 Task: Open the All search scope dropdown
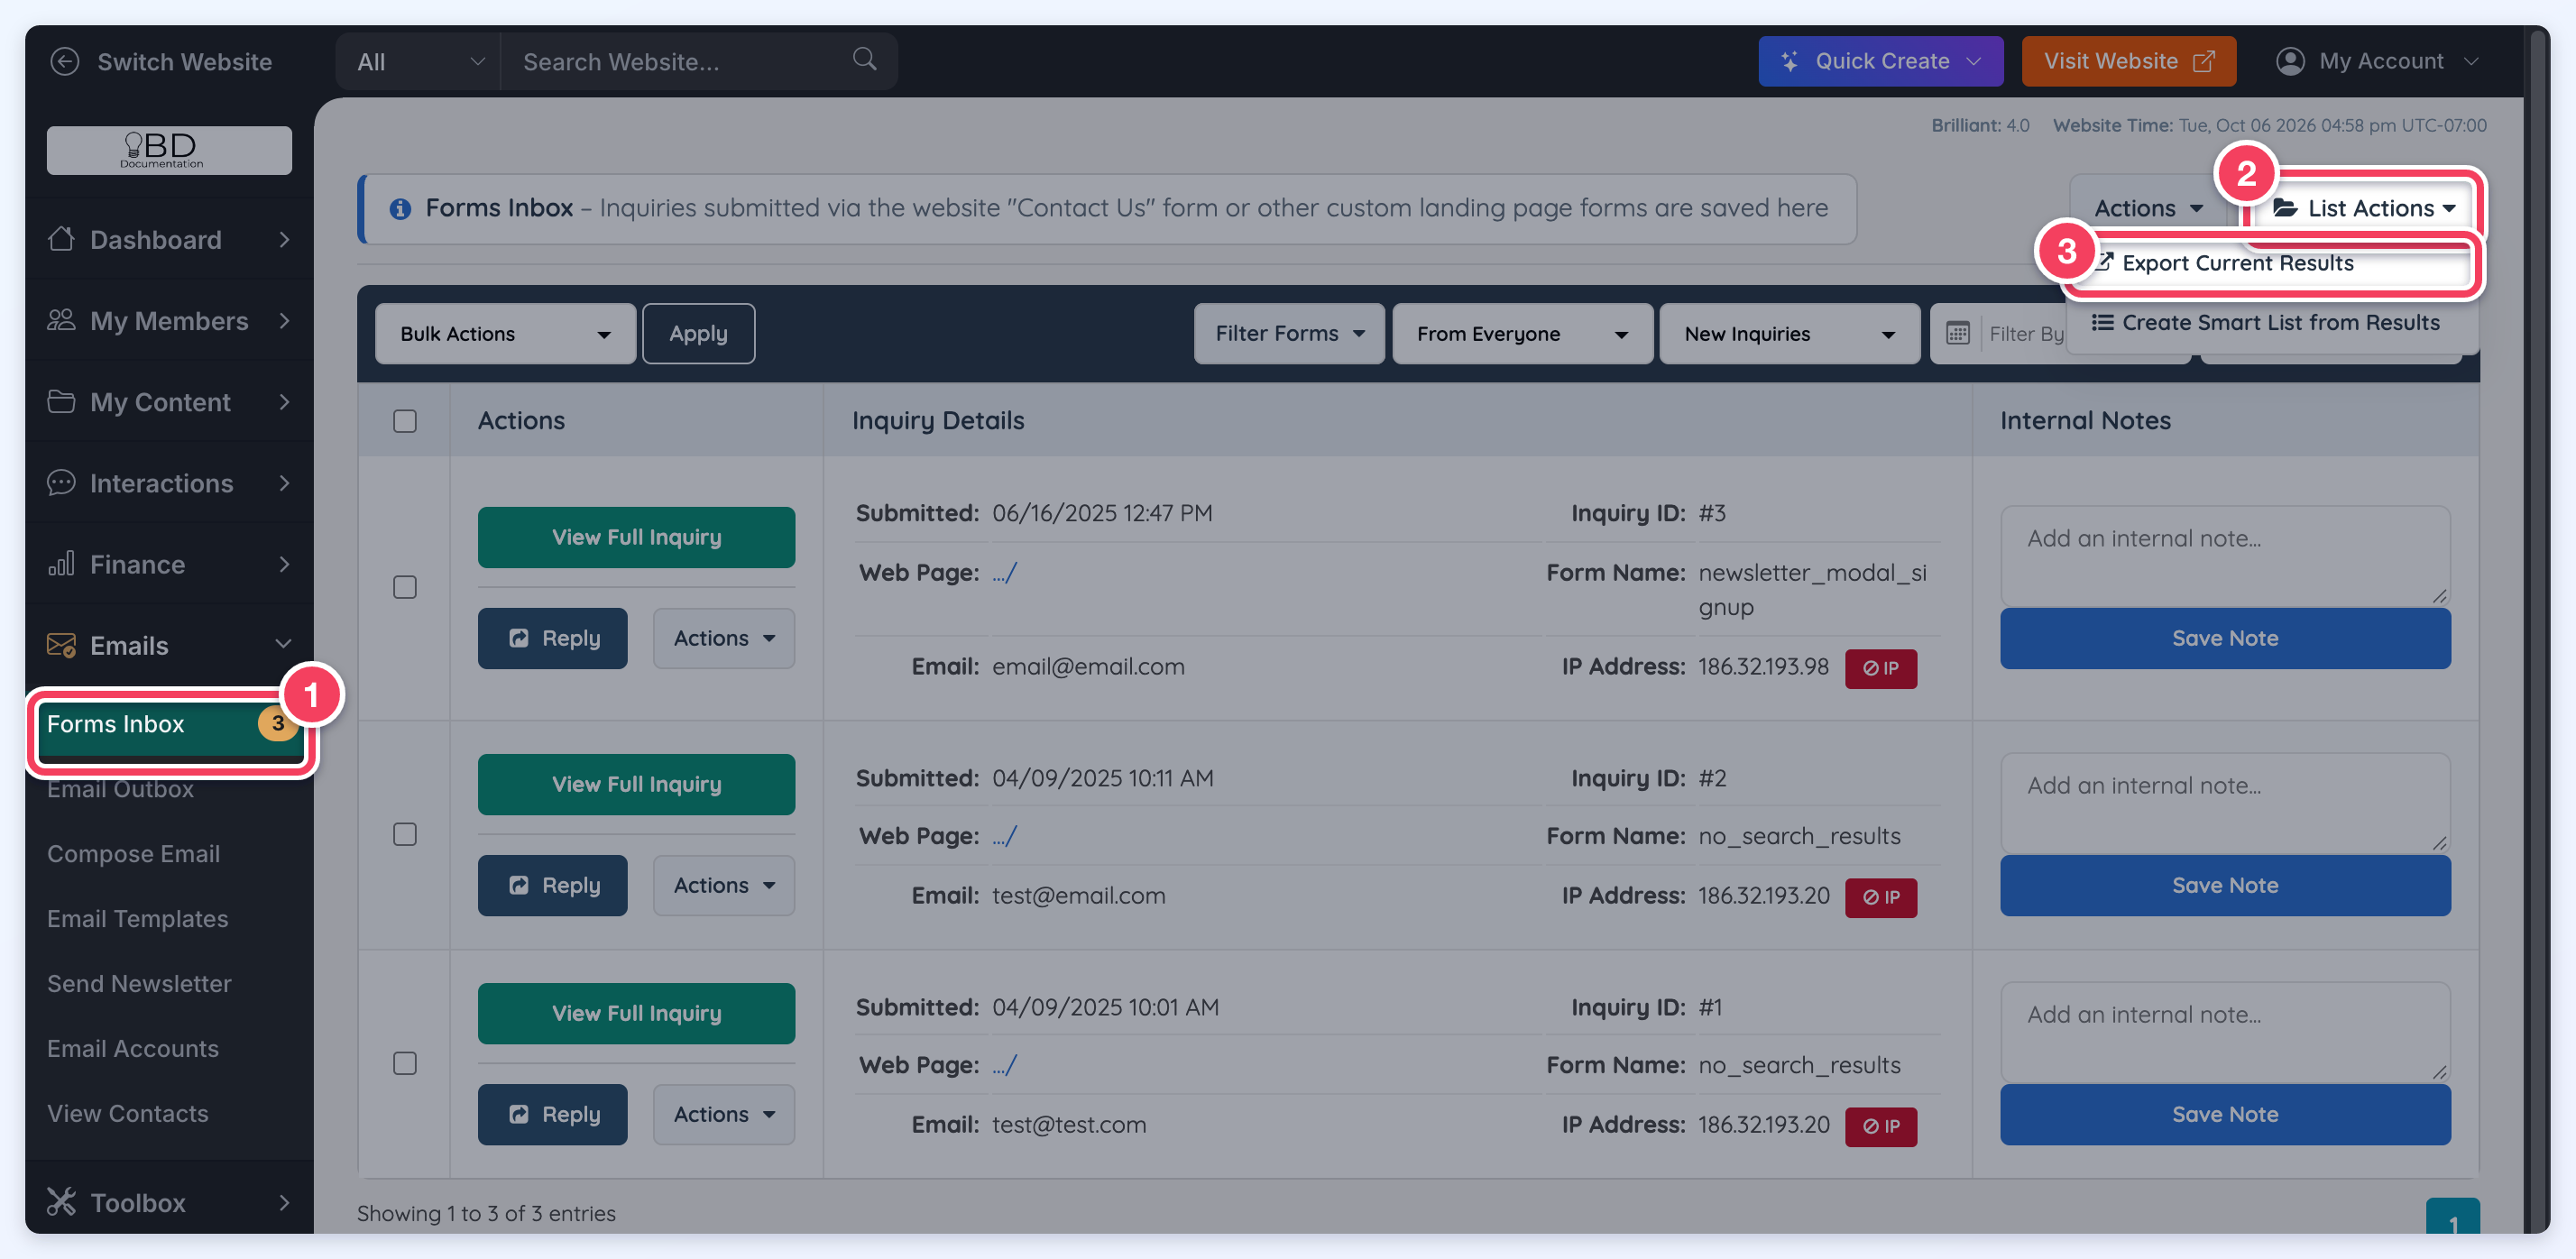(x=419, y=62)
